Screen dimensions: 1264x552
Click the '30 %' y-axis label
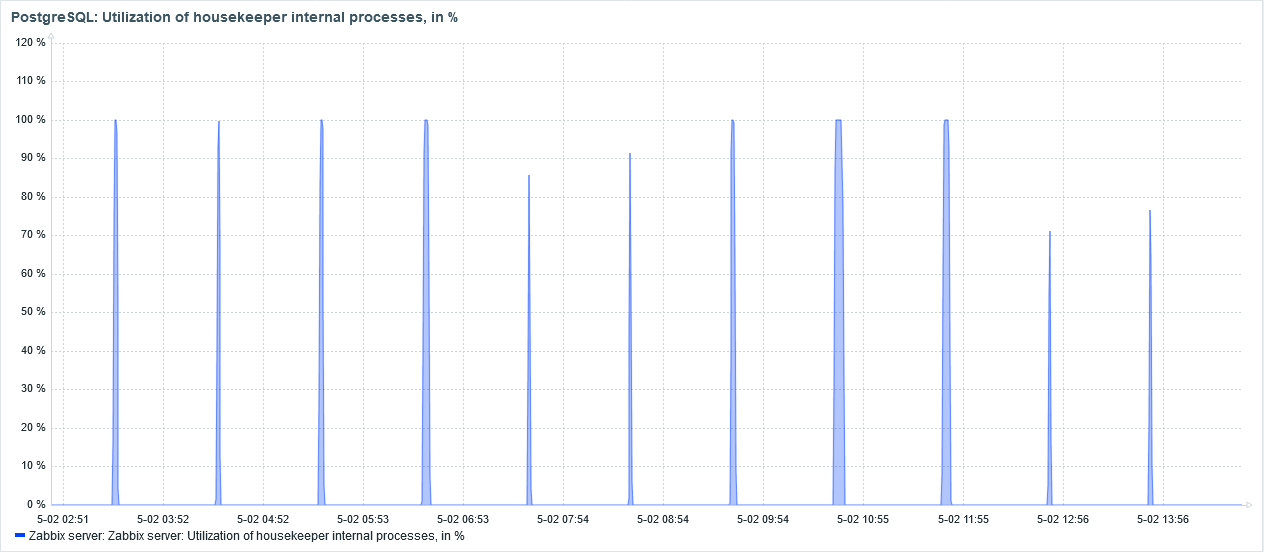[x=34, y=389]
